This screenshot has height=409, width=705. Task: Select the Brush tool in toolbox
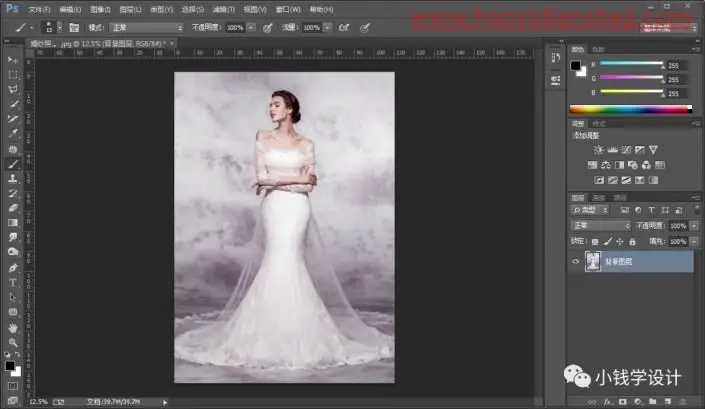click(x=13, y=164)
